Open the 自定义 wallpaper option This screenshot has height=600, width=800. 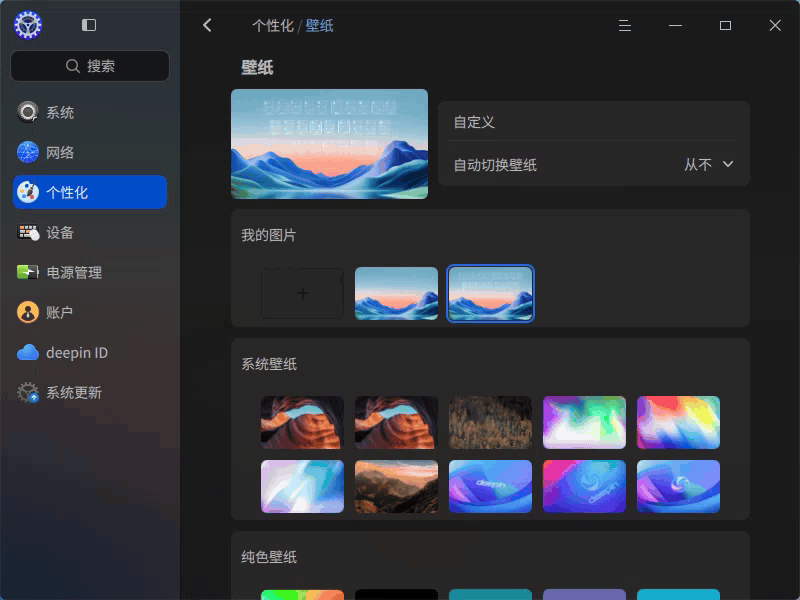594,122
